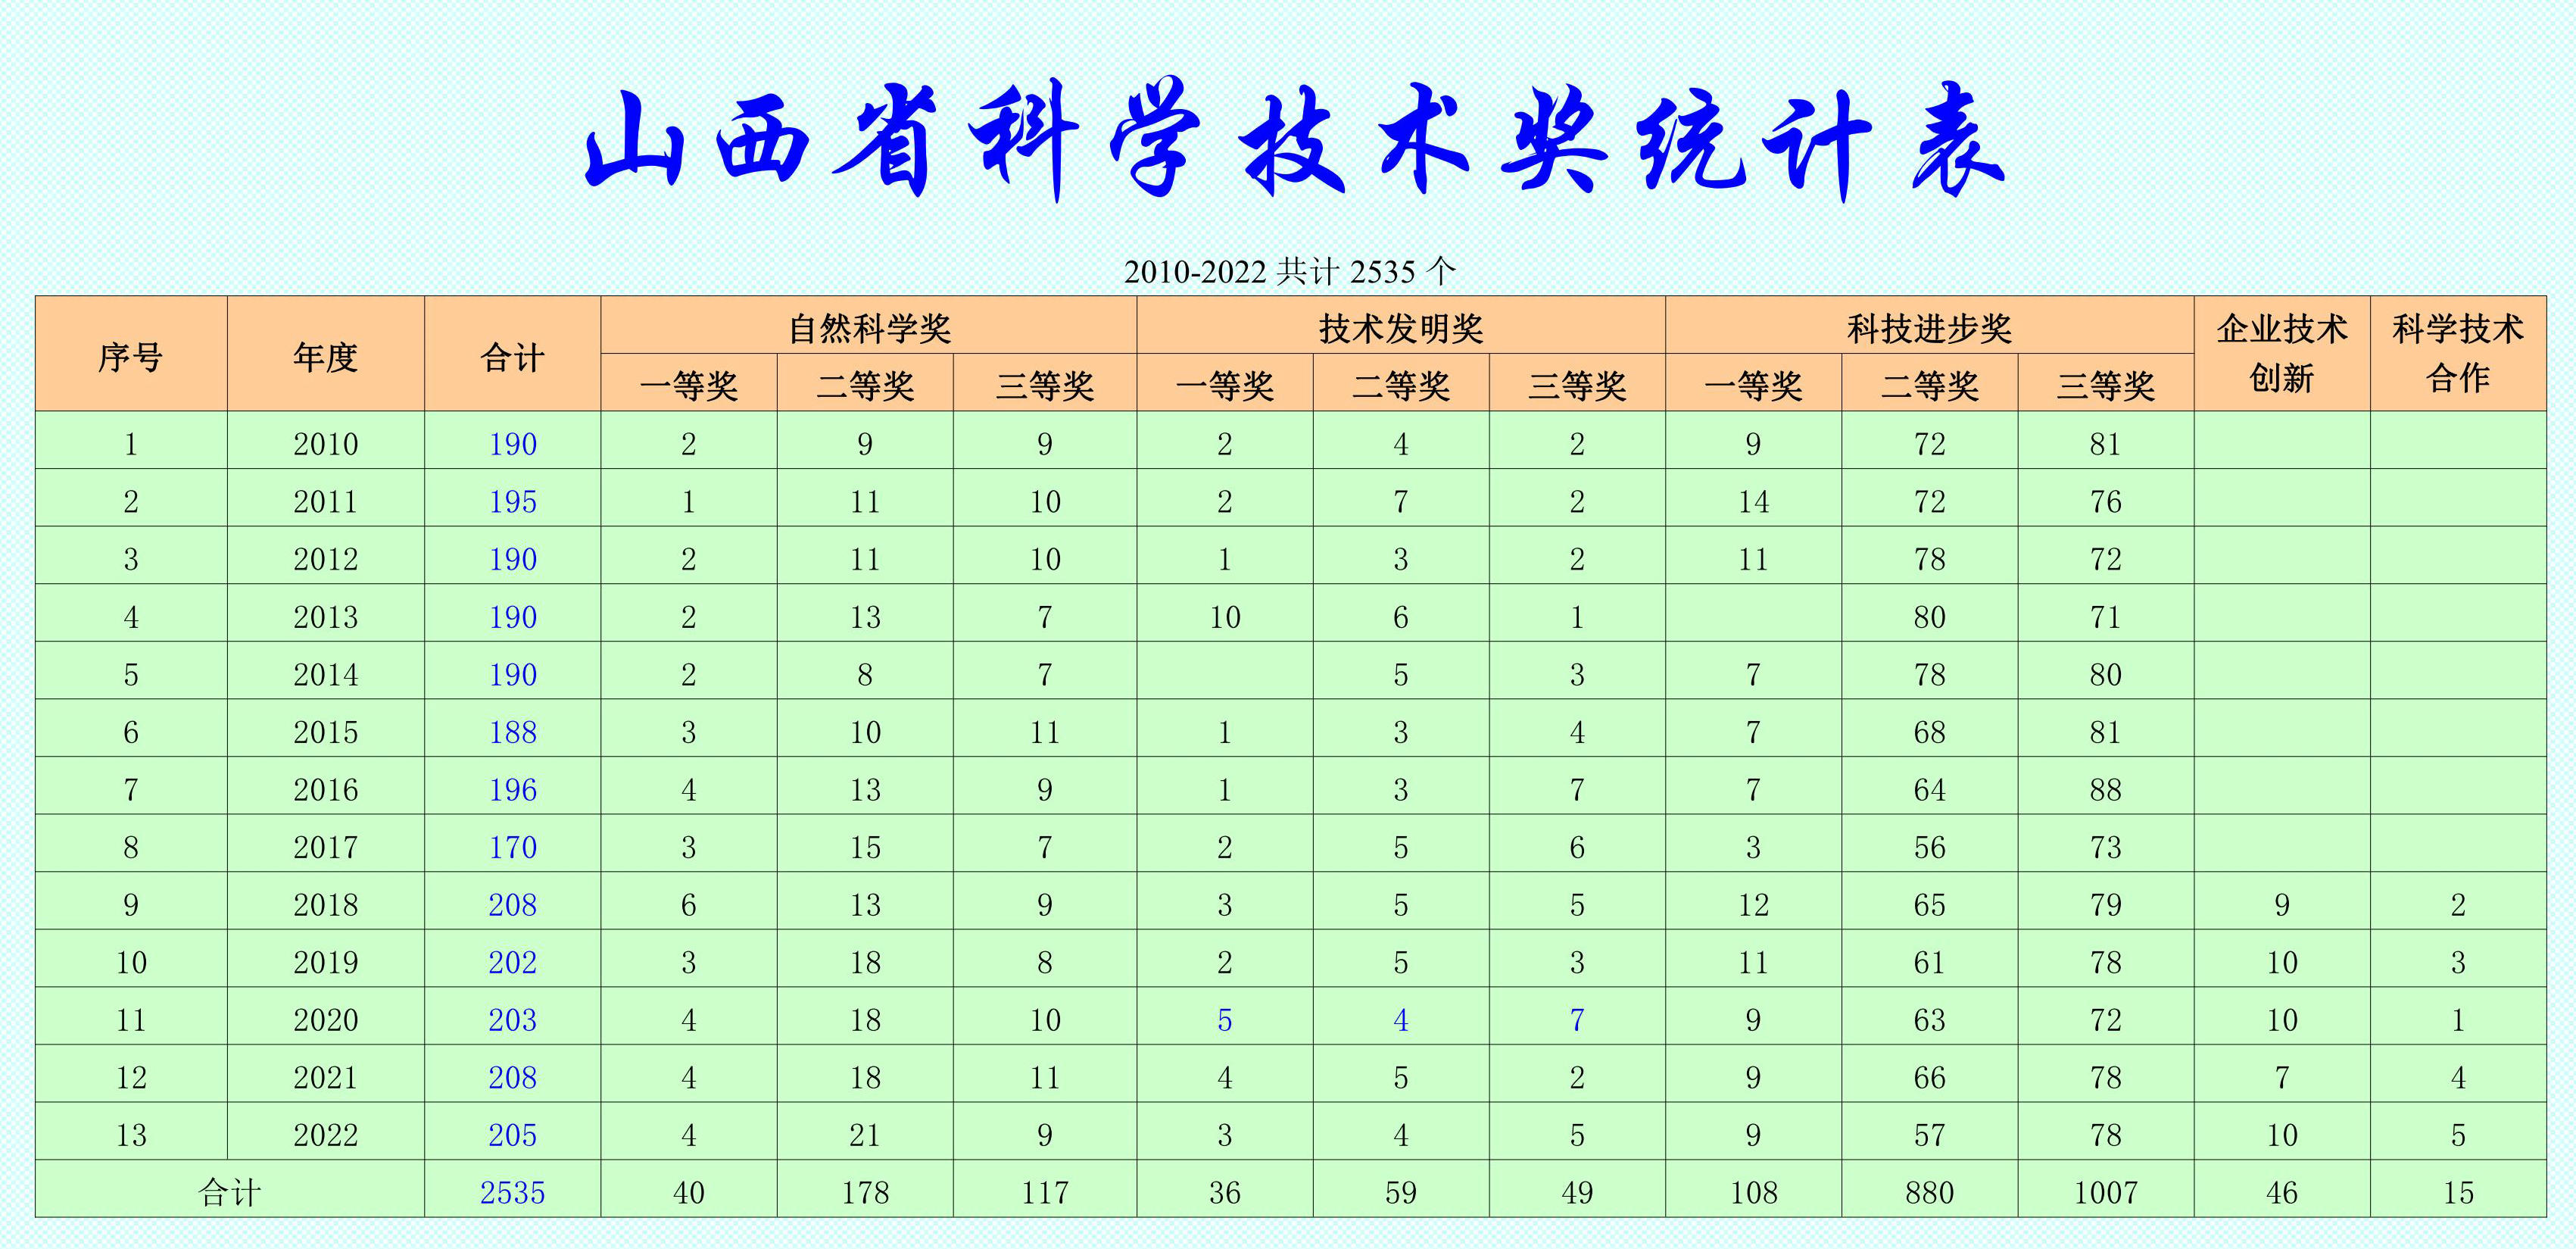The width and height of the screenshot is (2576, 1249).
Task: Click the 2010 year cell
Action: point(325,443)
